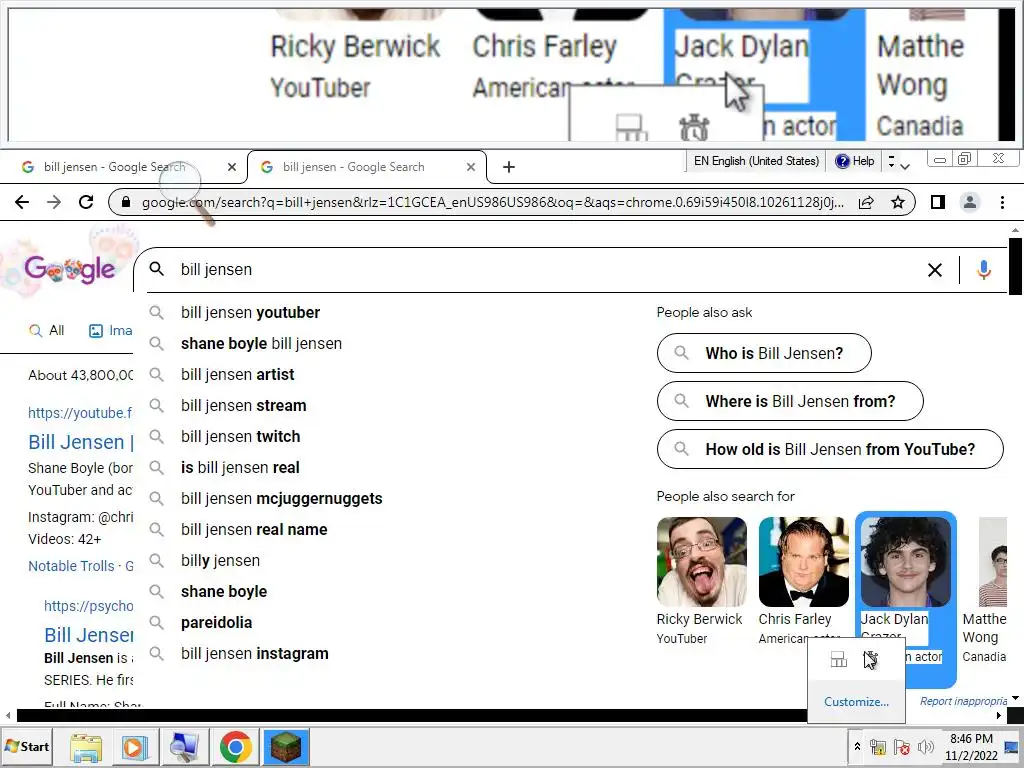Close the active bill jensen tab

(x=471, y=167)
